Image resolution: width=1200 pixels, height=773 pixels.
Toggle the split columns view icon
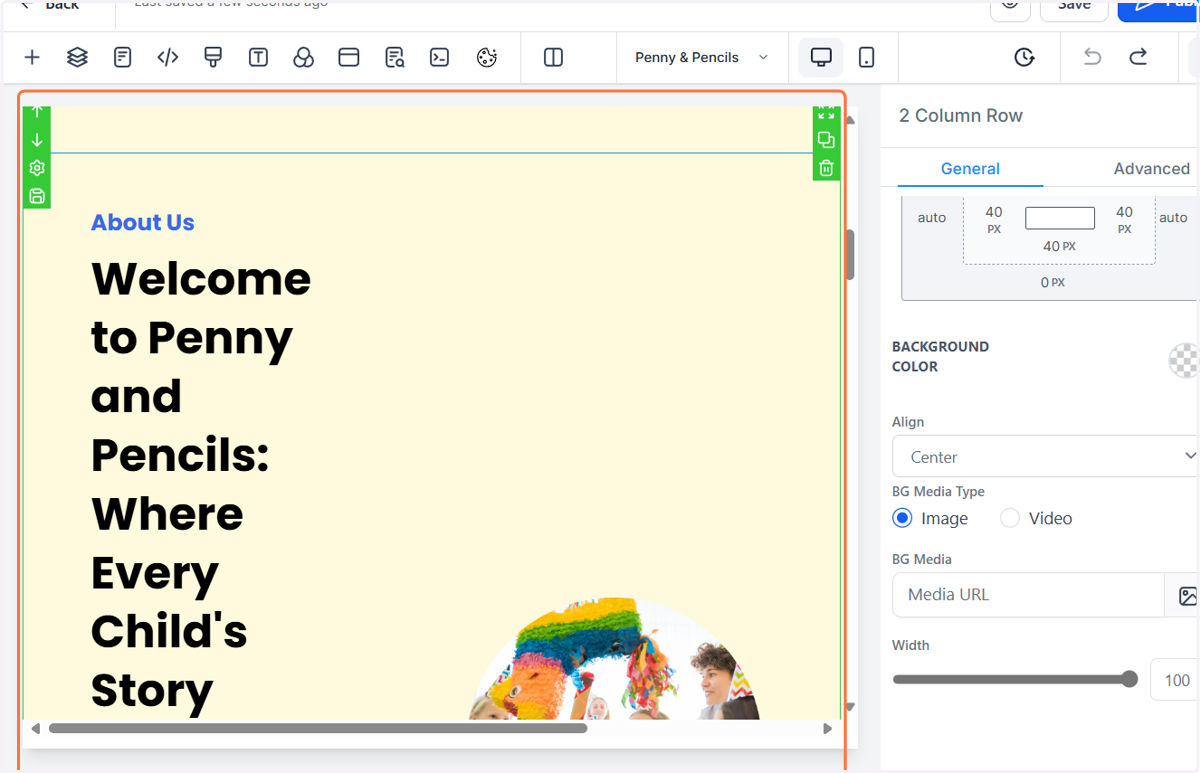pos(553,57)
